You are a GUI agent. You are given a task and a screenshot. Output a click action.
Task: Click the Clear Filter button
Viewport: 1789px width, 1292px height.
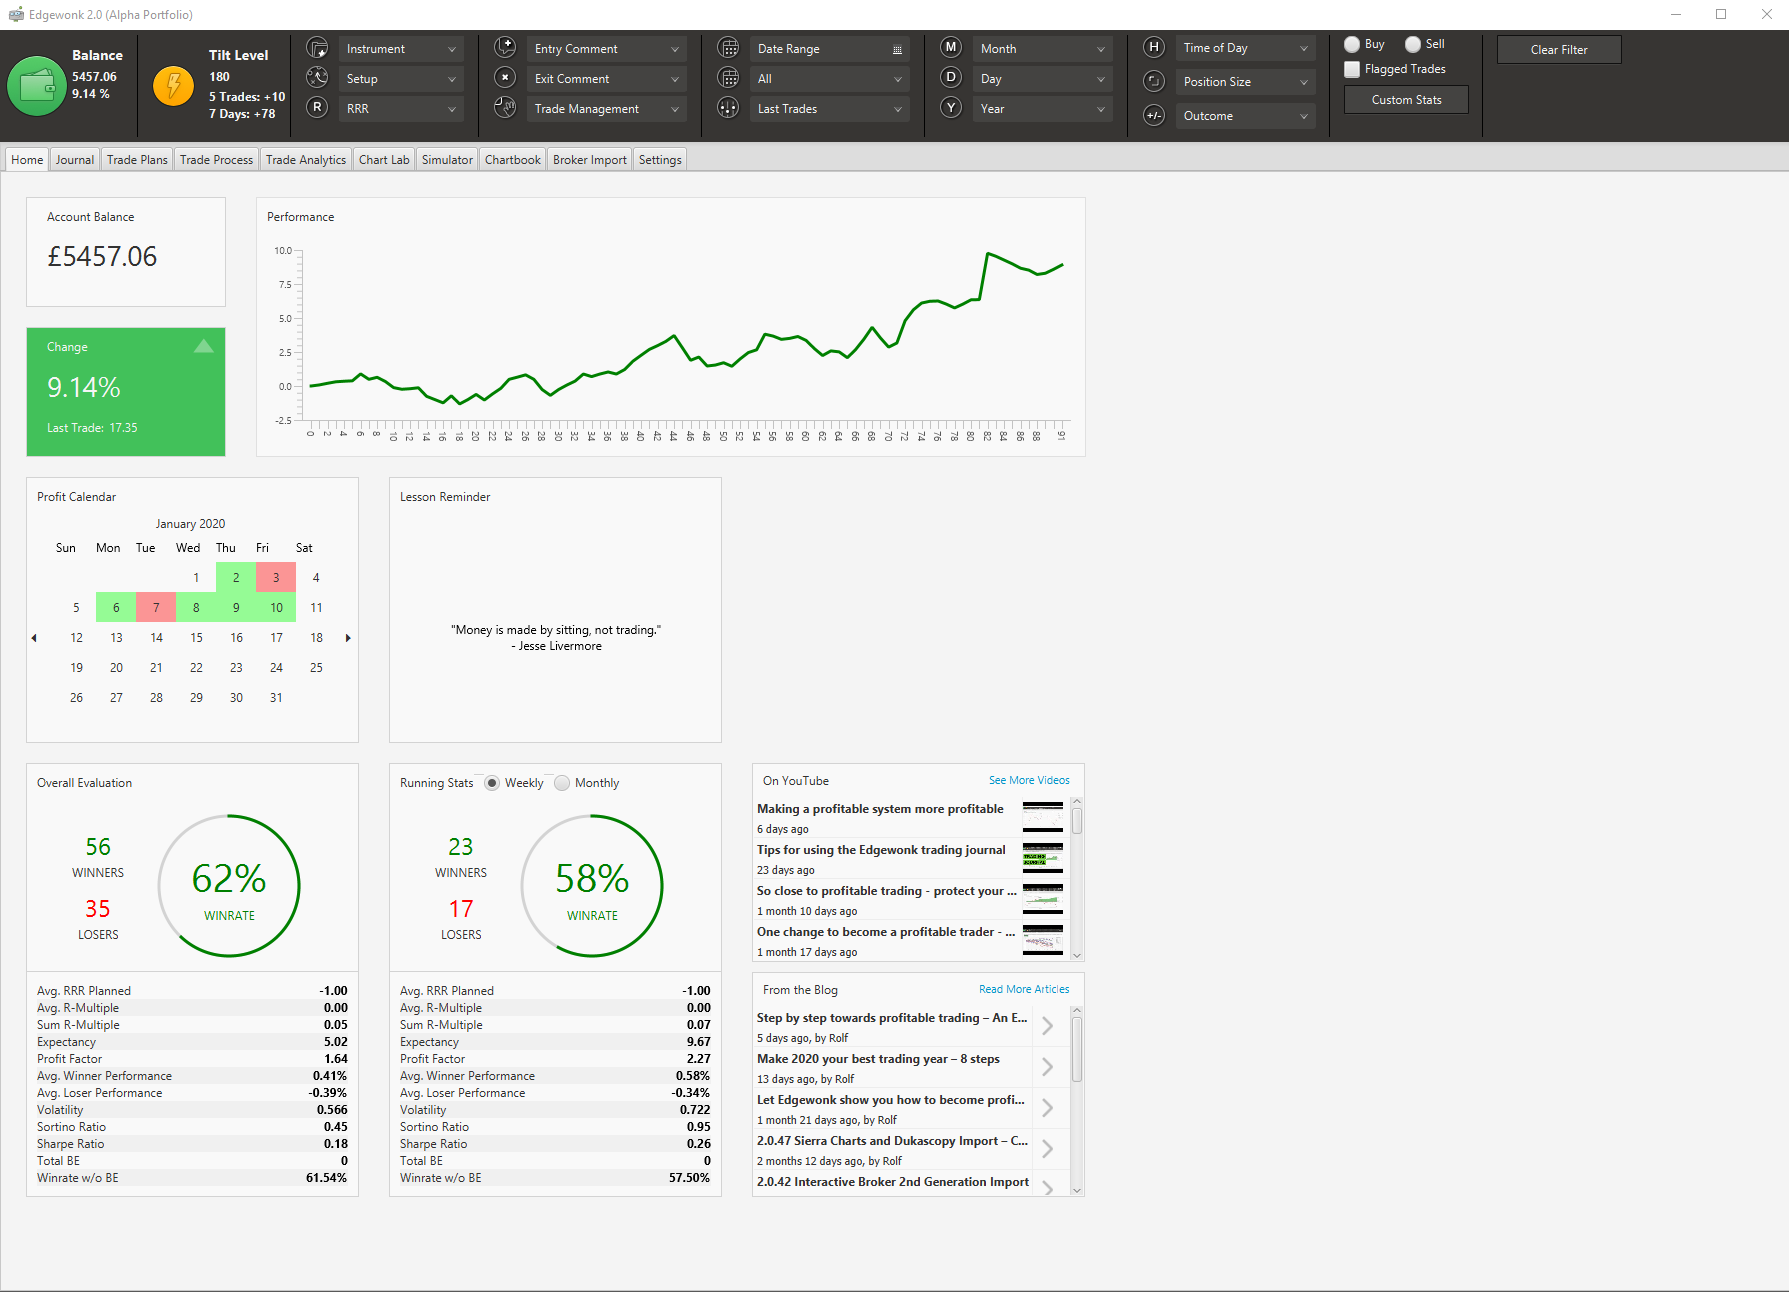pos(1559,50)
